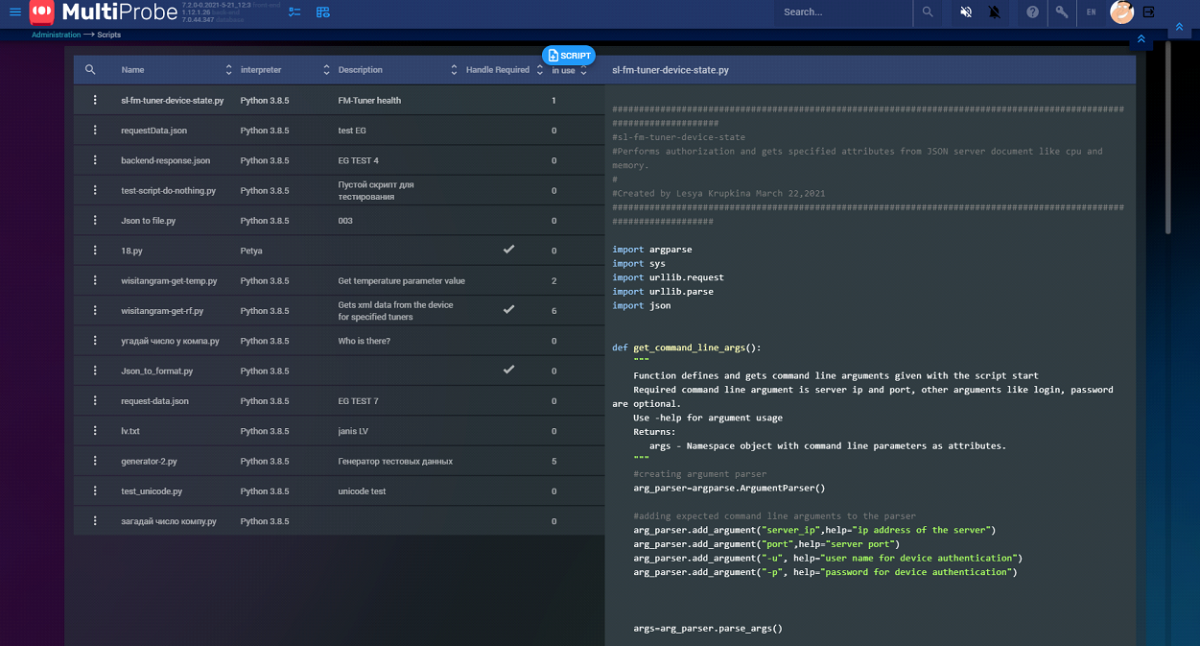Click the key icon in top bar

click(x=1062, y=12)
